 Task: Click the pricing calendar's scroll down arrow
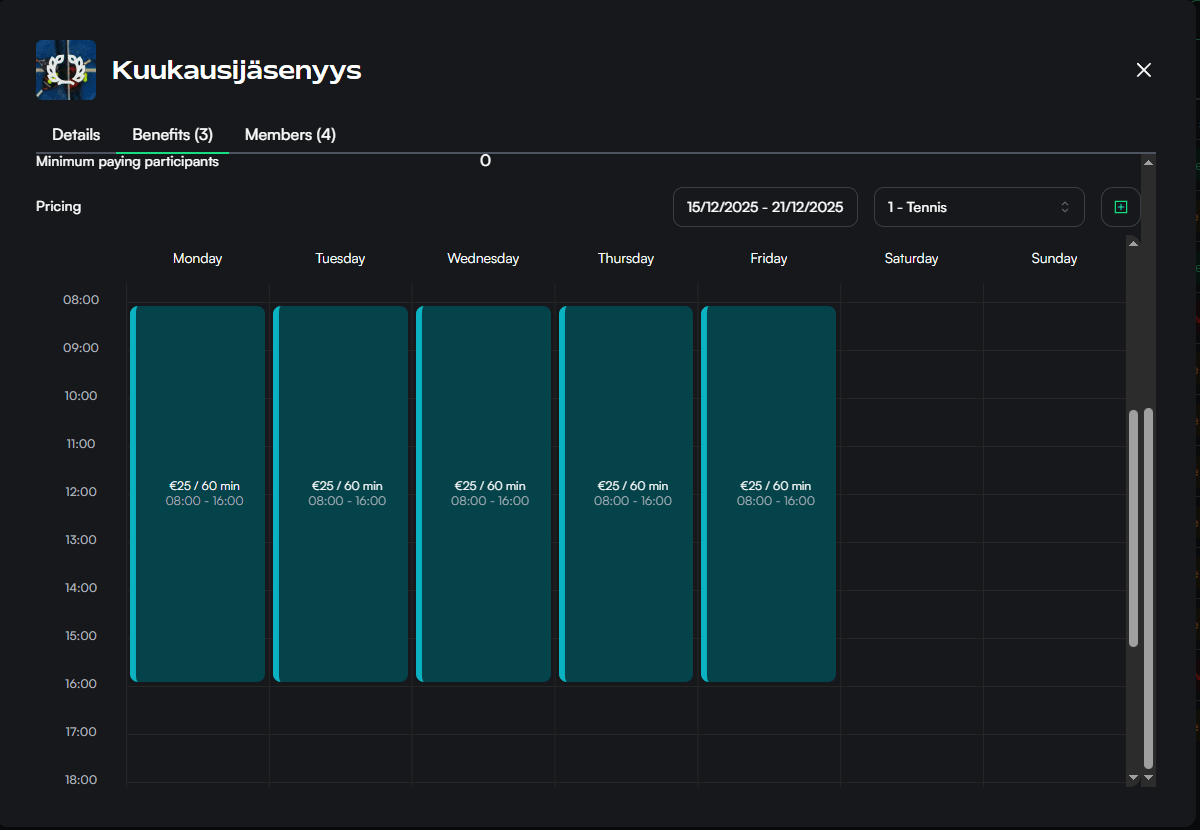click(1133, 777)
